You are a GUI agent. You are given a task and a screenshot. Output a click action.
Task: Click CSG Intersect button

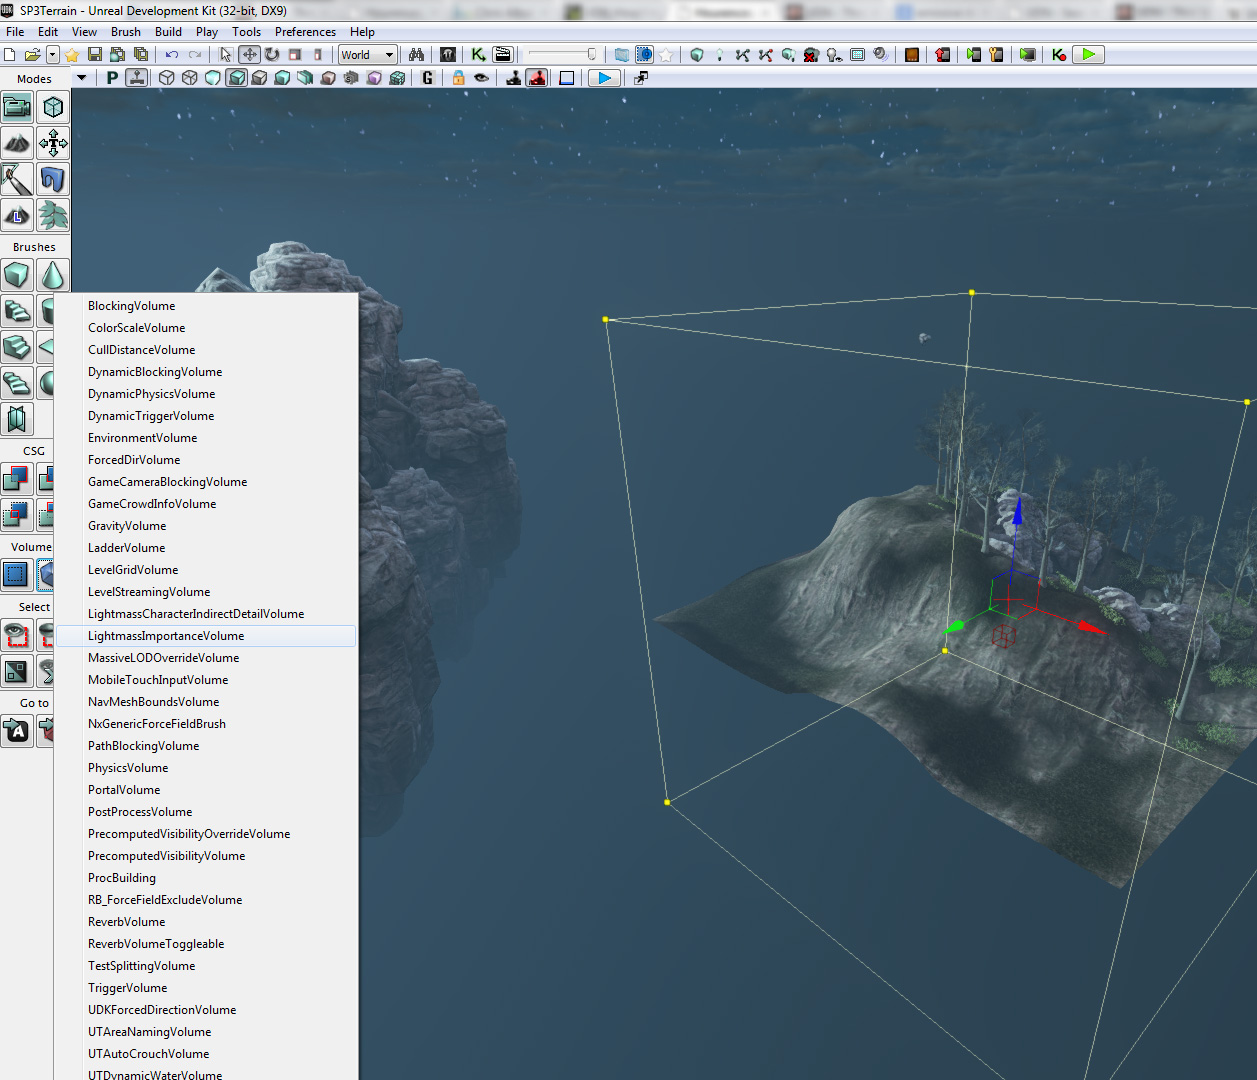tap(17, 514)
